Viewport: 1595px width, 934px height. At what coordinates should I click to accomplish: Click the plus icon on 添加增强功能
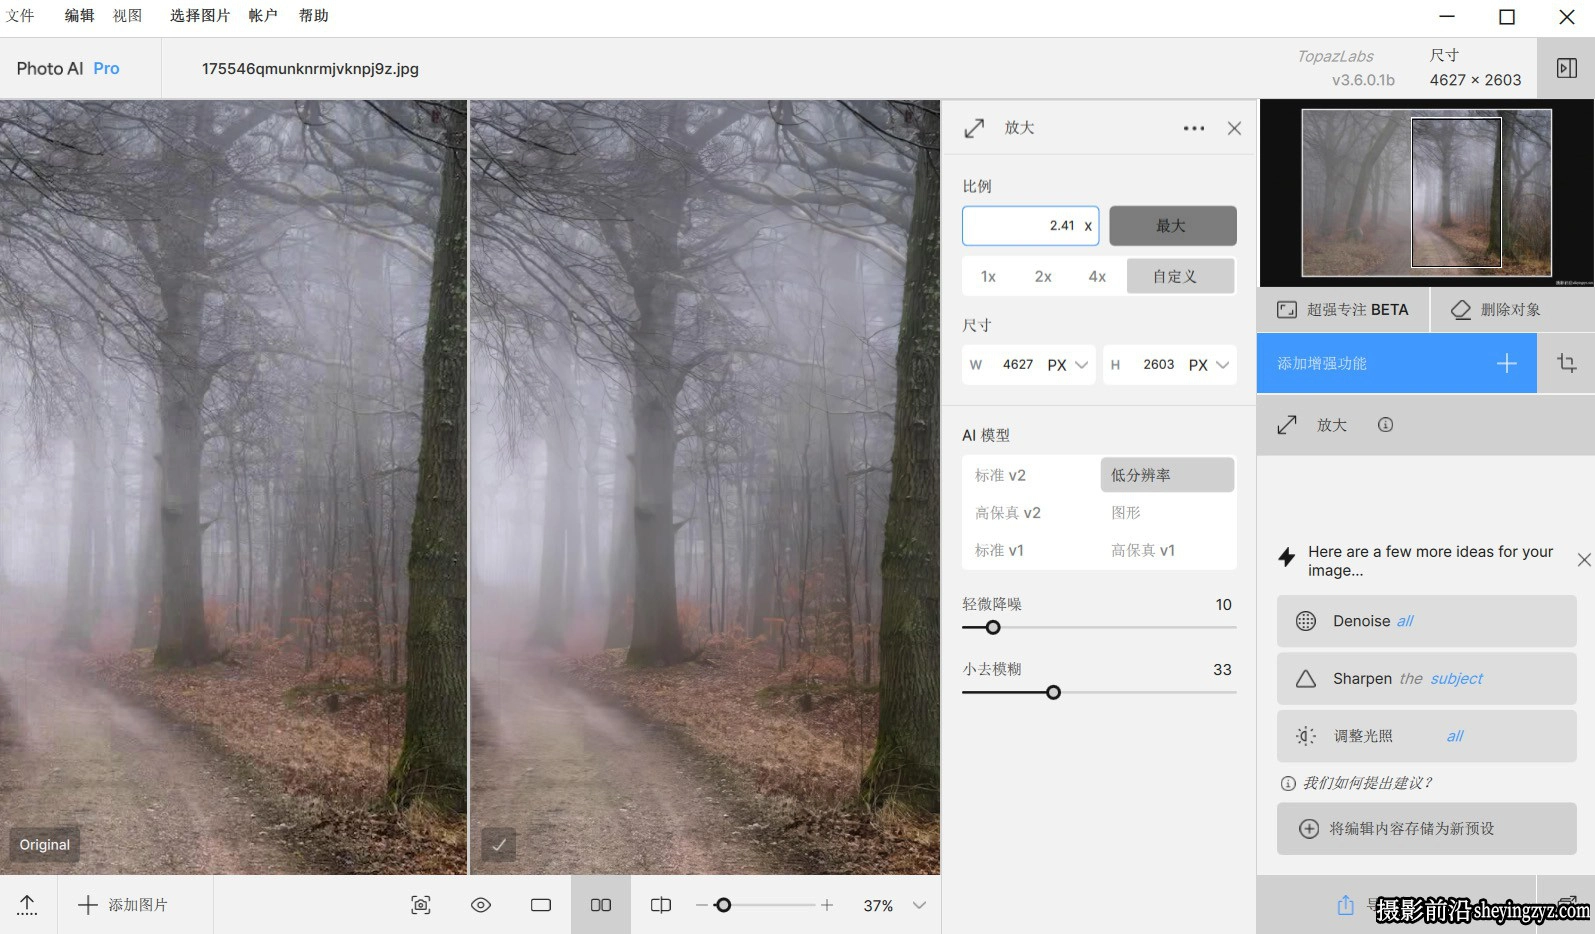(x=1506, y=364)
